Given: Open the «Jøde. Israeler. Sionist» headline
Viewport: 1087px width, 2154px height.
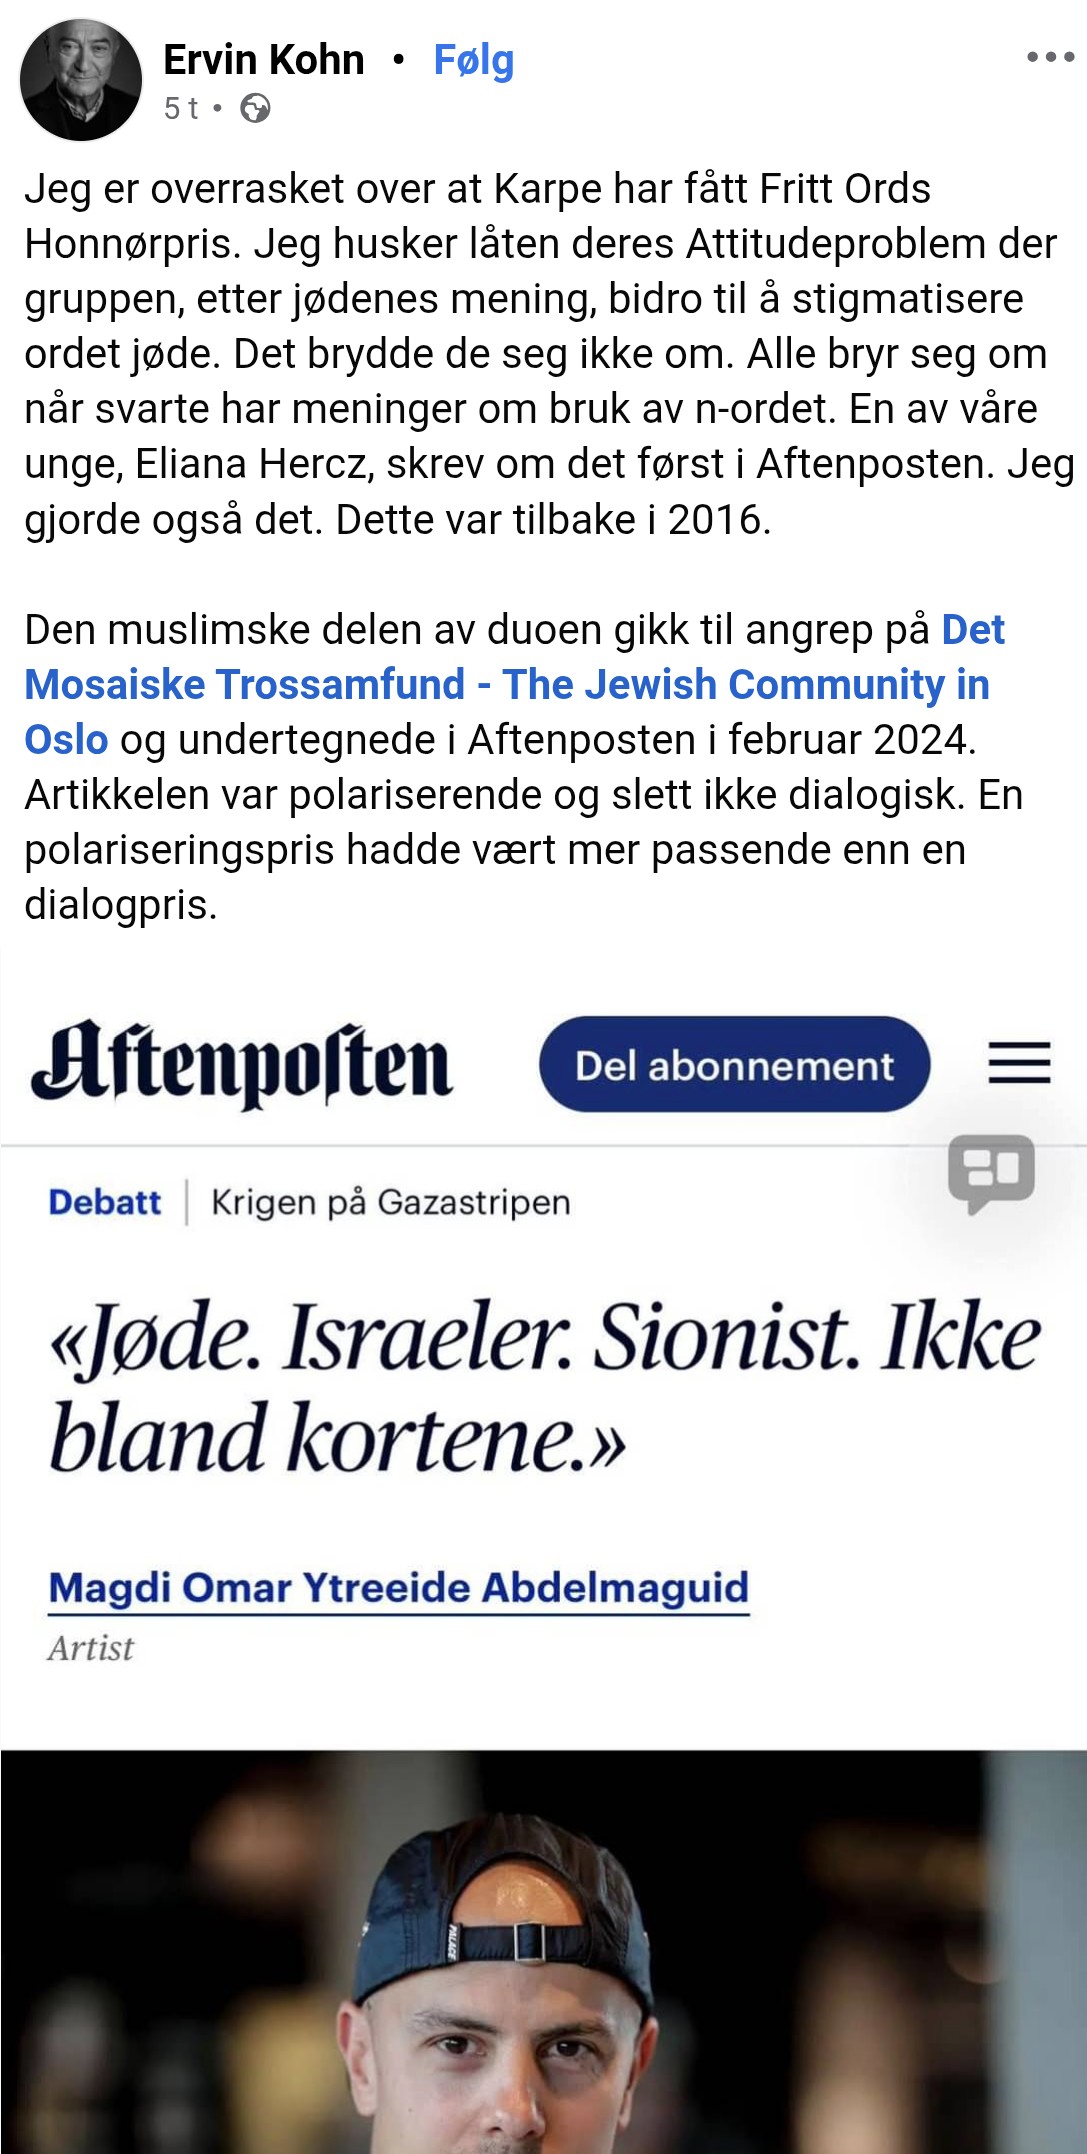Looking at the screenshot, I should click(x=545, y=1388).
